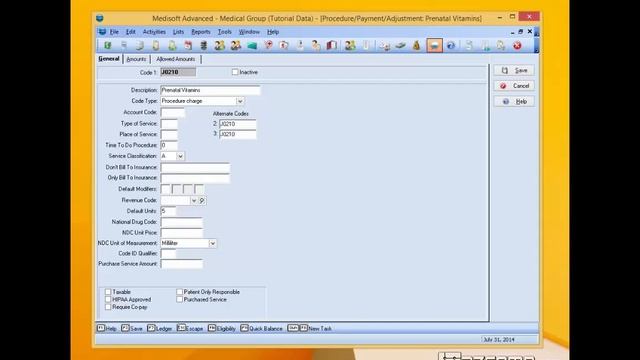Open the Window menu

[249, 31]
